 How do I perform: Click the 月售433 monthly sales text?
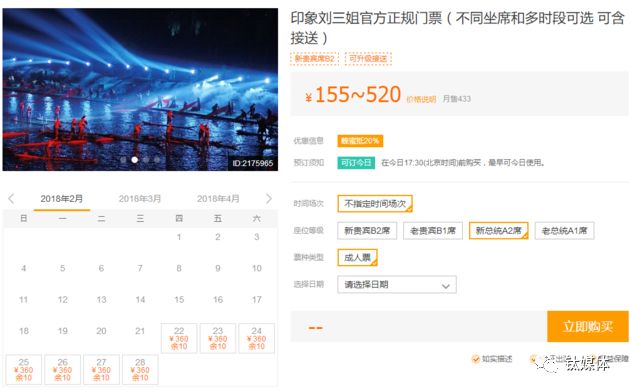[x=457, y=99]
